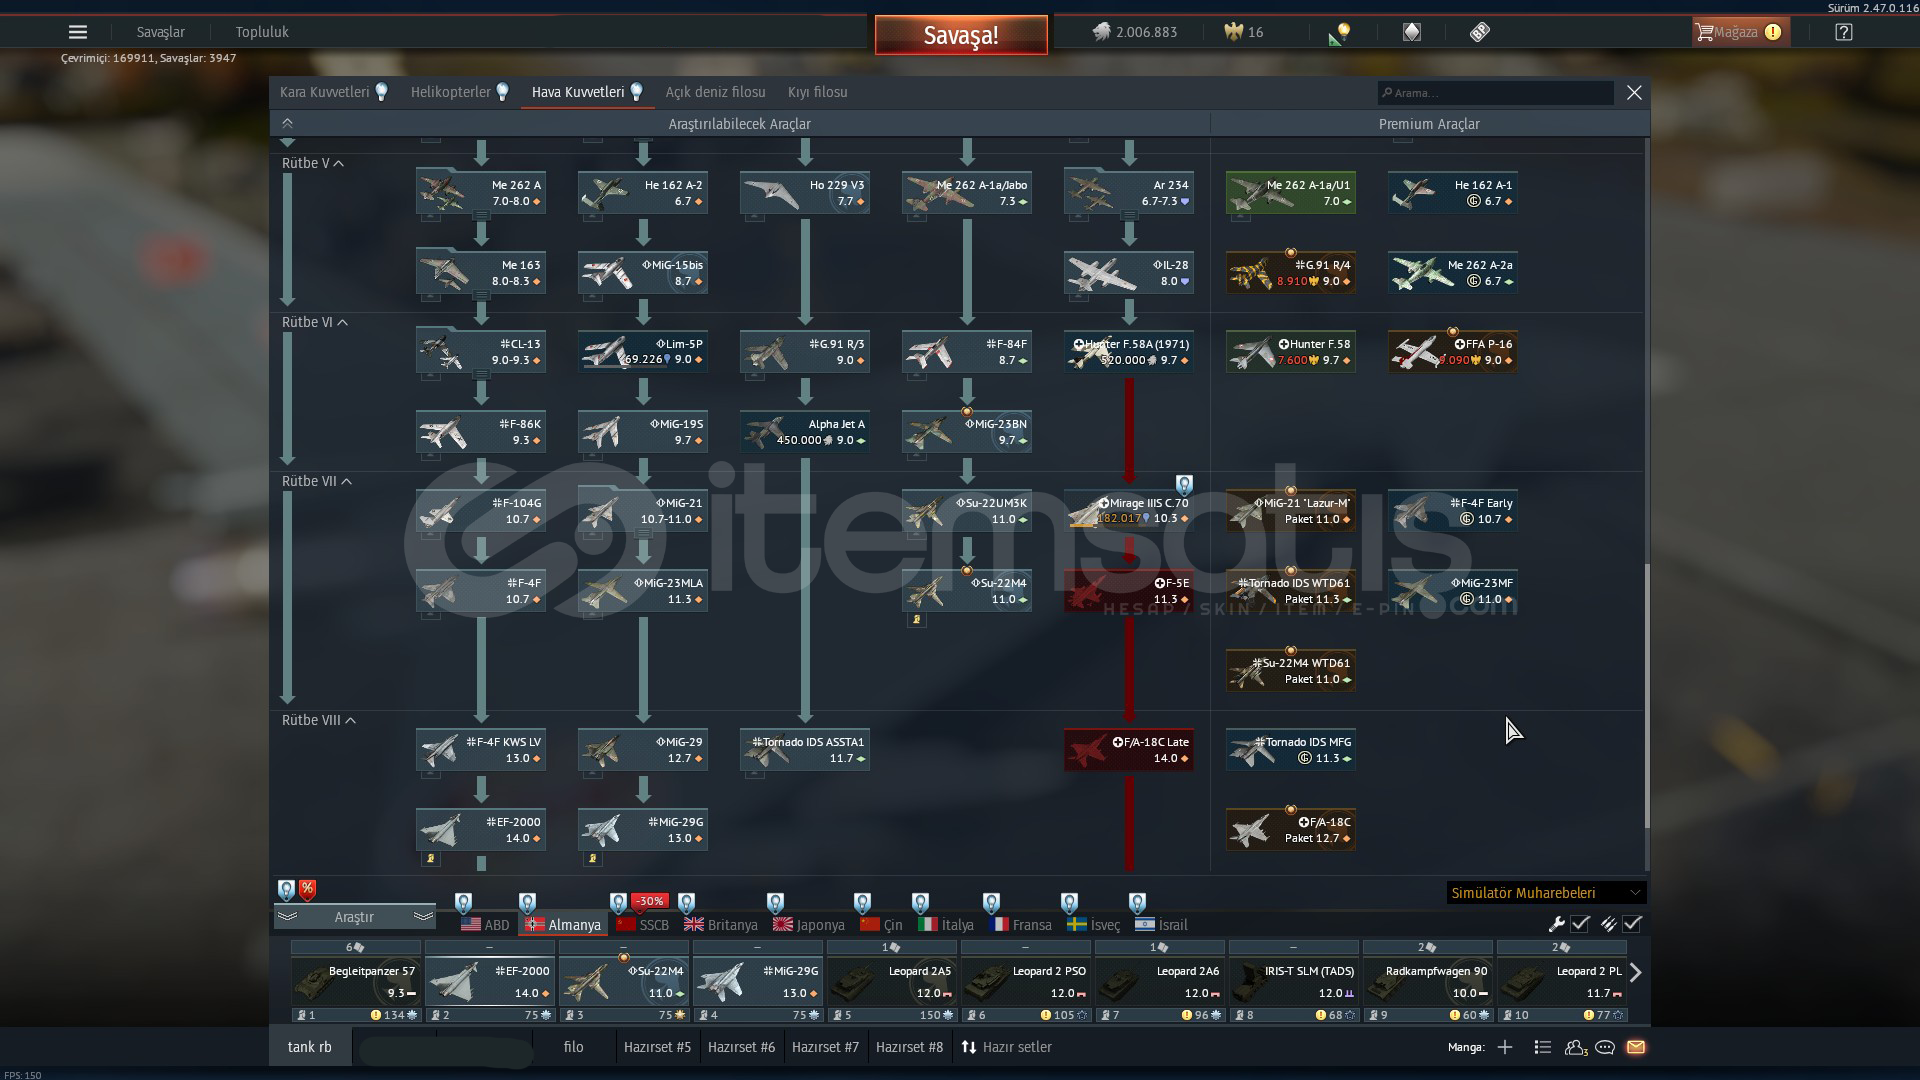The height and width of the screenshot is (1080, 1920).
Task: Select the Mirage IIIS C.70 aircraft
Action: coord(1129,511)
